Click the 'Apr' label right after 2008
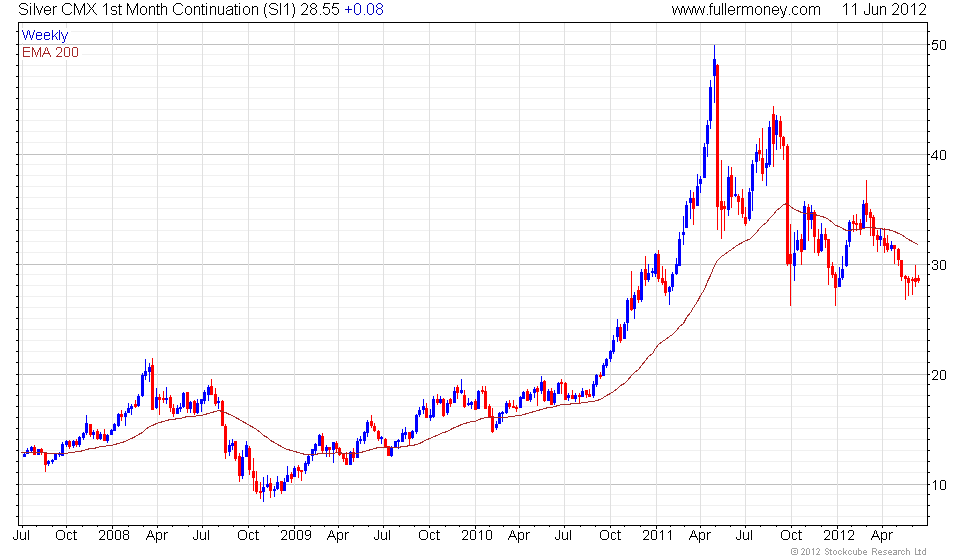Screen dimensions: 980x560 pyautogui.click(x=157, y=536)
